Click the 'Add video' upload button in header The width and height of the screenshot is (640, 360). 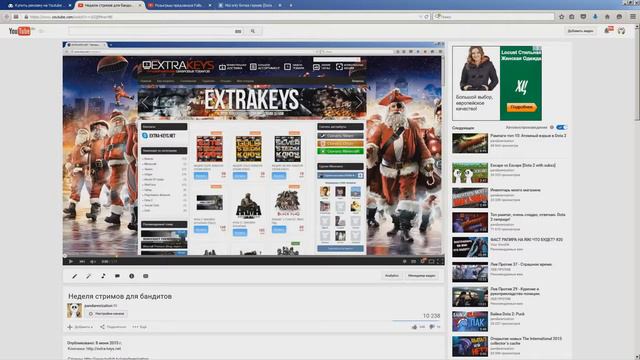[580, 31]
